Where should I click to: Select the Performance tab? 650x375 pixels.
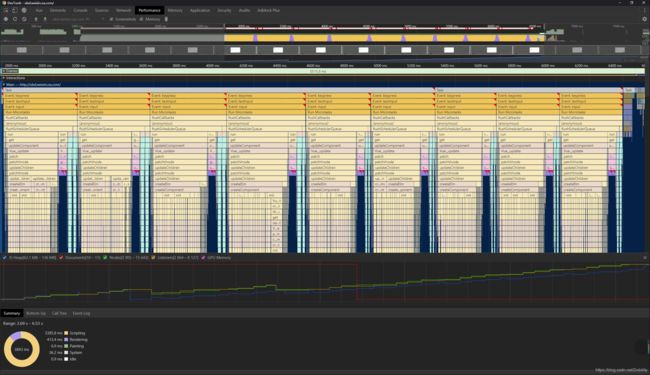(x=149, y=10)
